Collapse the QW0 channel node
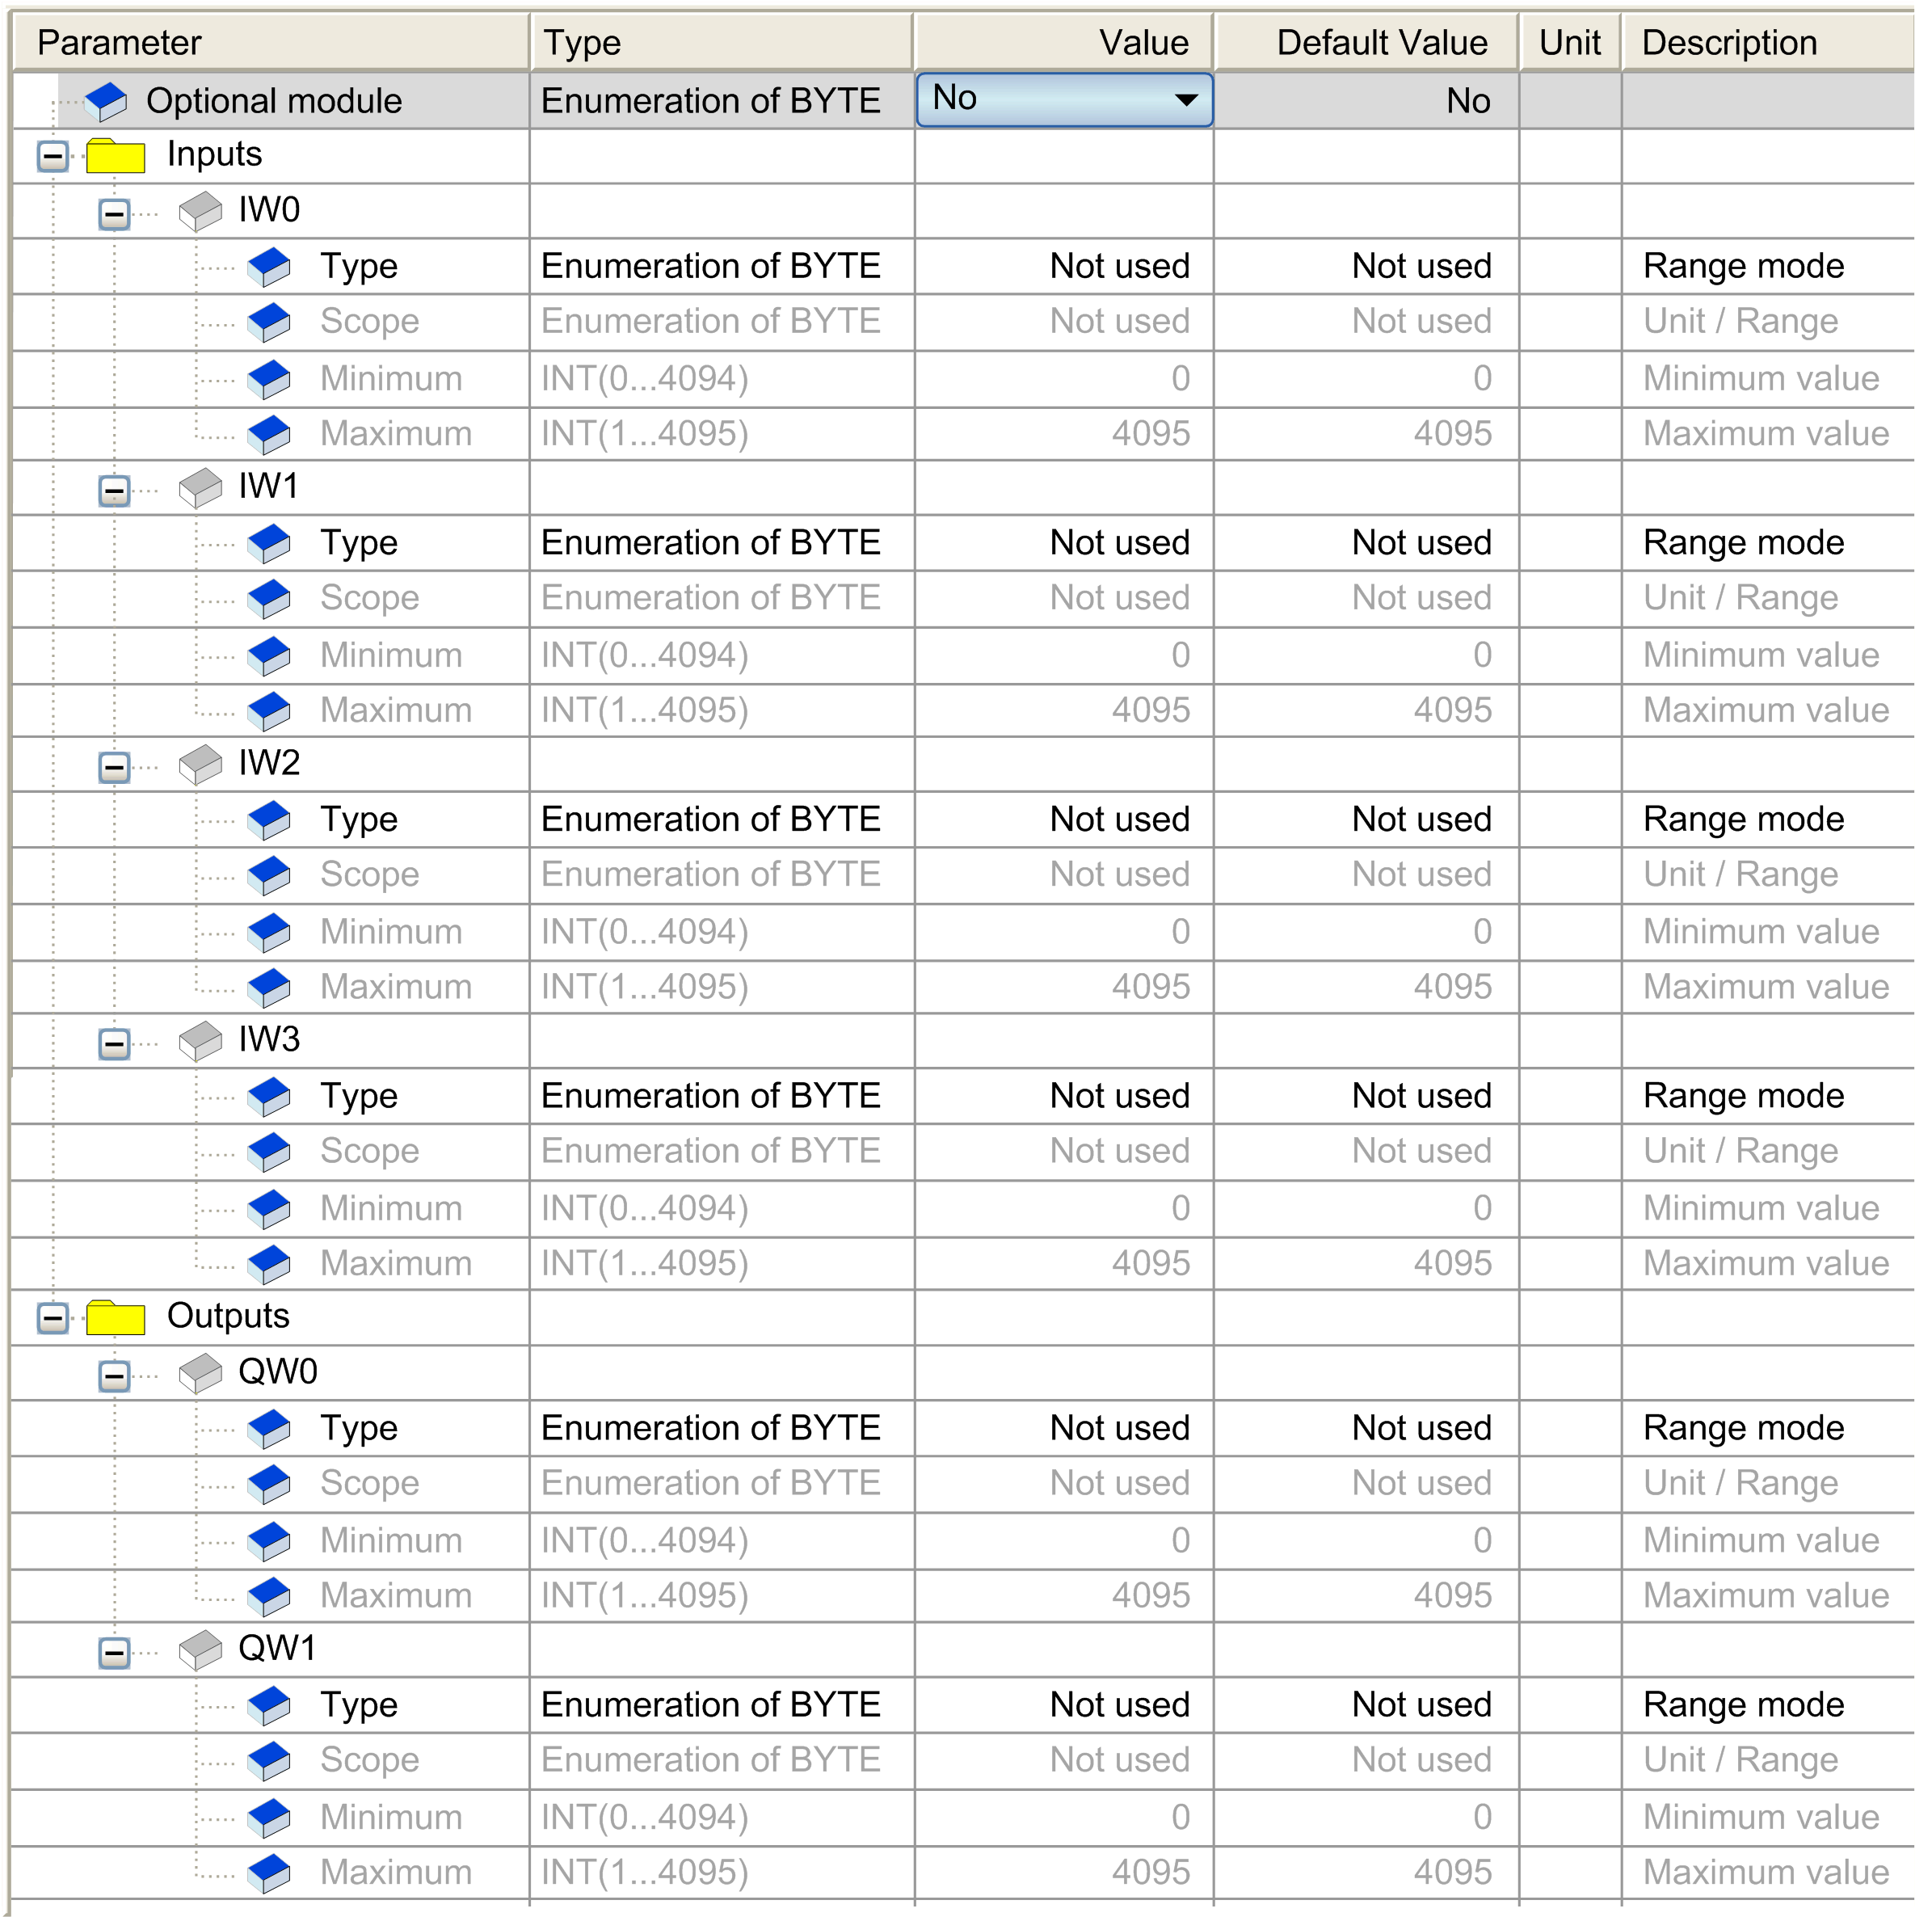1932x1917 pixels. tap(115, 1376)
